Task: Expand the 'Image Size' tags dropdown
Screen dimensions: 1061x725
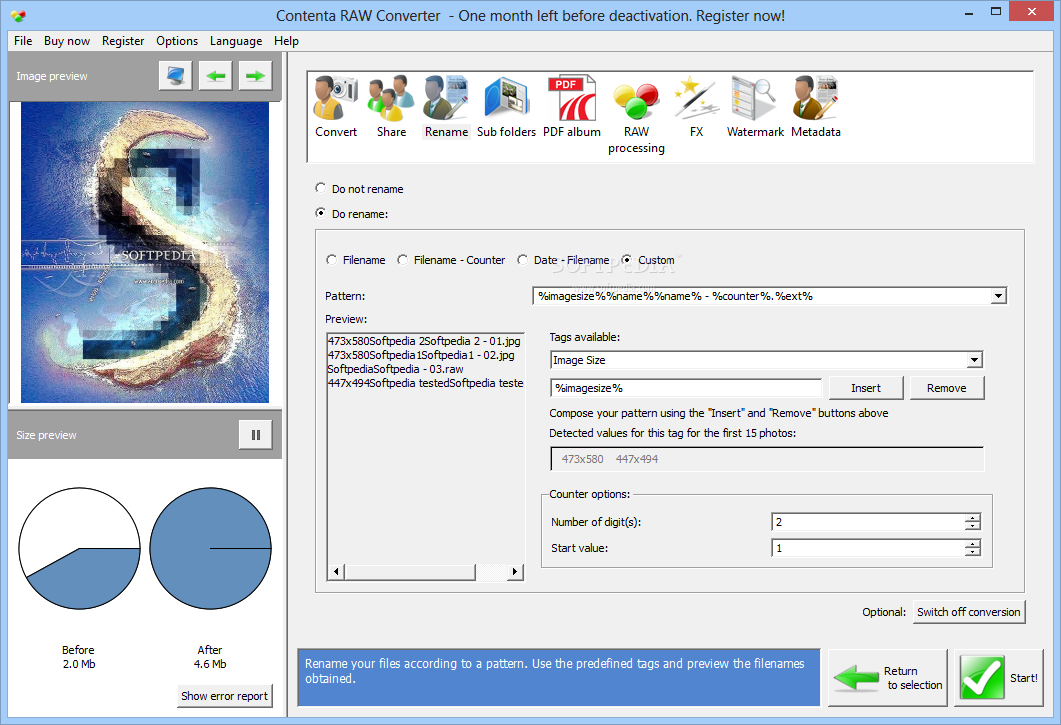Action: point(974,360)
